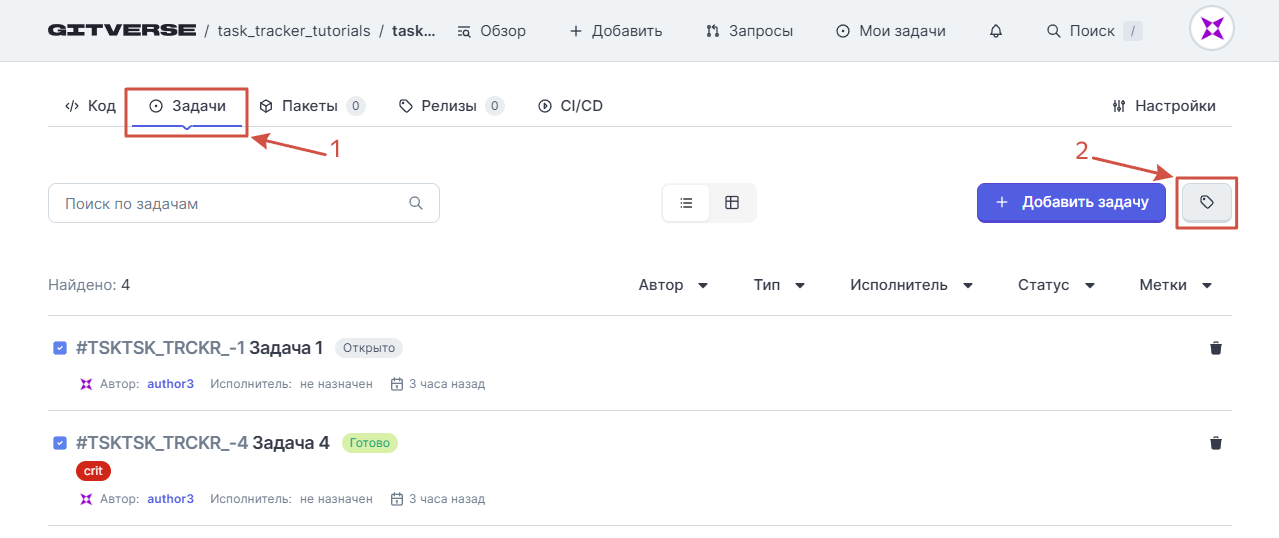Select the red crit label
Image resolution: width=1279 pixels, height=538 pixels.
point(93,470)
